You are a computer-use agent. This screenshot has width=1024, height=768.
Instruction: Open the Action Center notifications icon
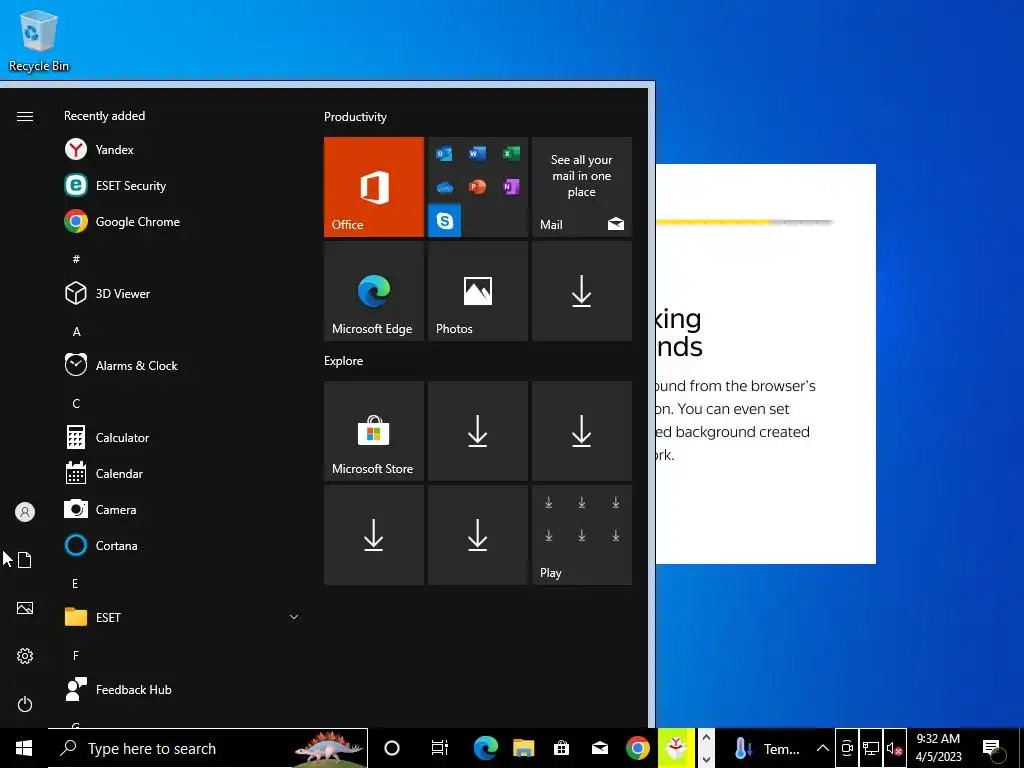[991, 748]
